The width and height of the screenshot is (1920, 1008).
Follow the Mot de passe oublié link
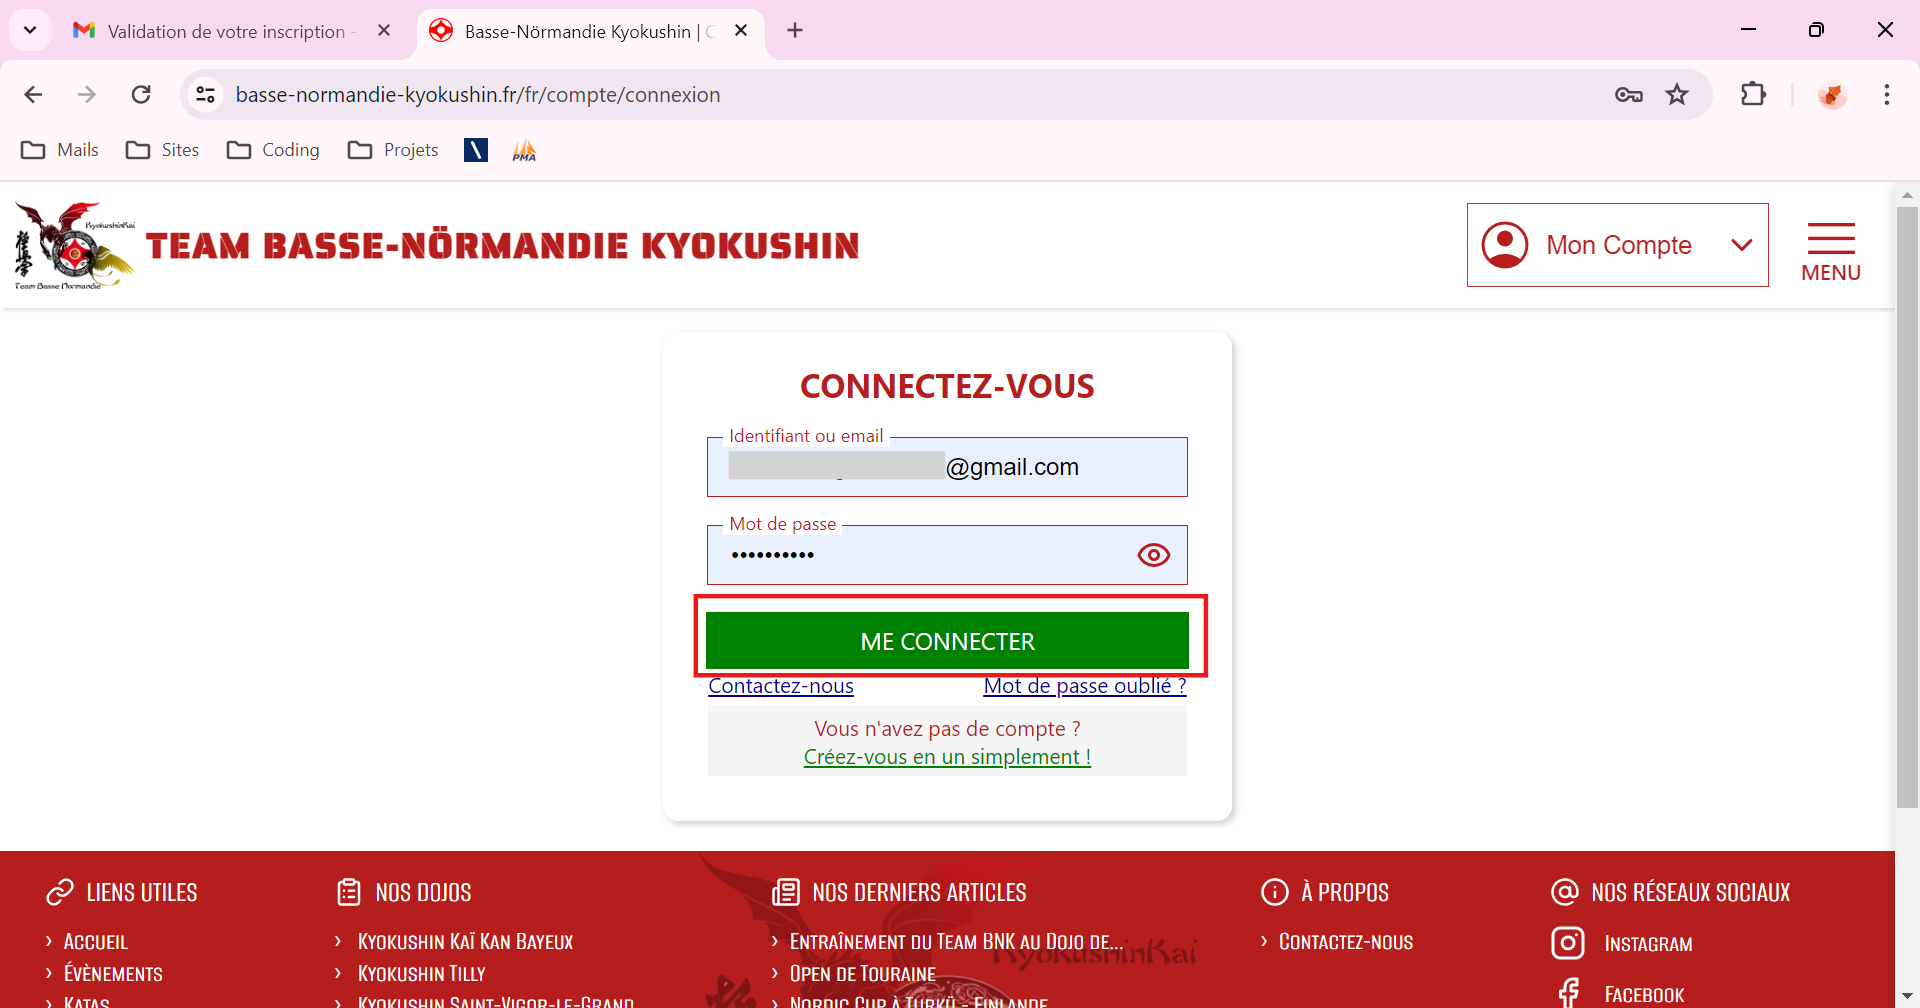tap(1084, 686)
